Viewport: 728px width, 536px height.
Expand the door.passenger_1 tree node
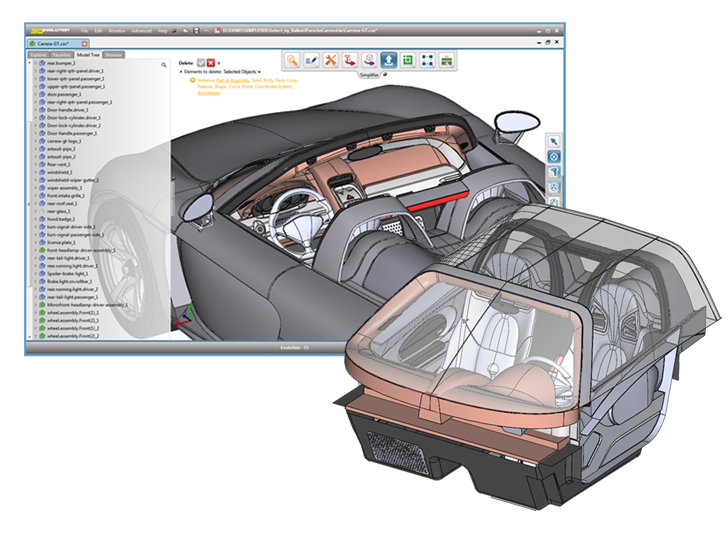(36, 94)
